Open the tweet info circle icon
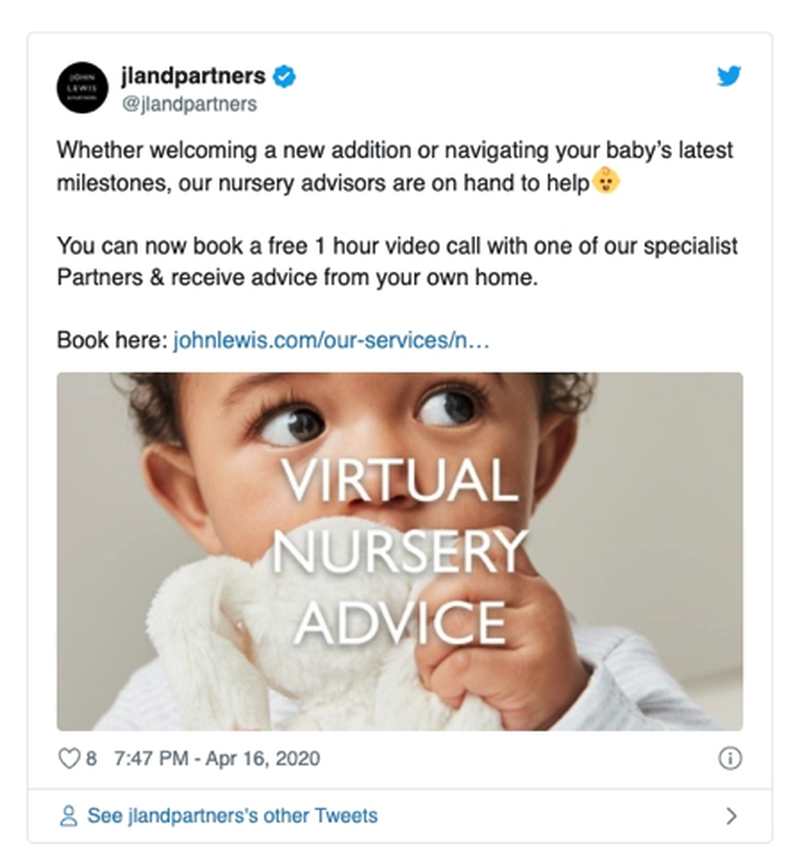Image resolution: width=800 pixels, height=867 pixels. [x=730, y=758]
